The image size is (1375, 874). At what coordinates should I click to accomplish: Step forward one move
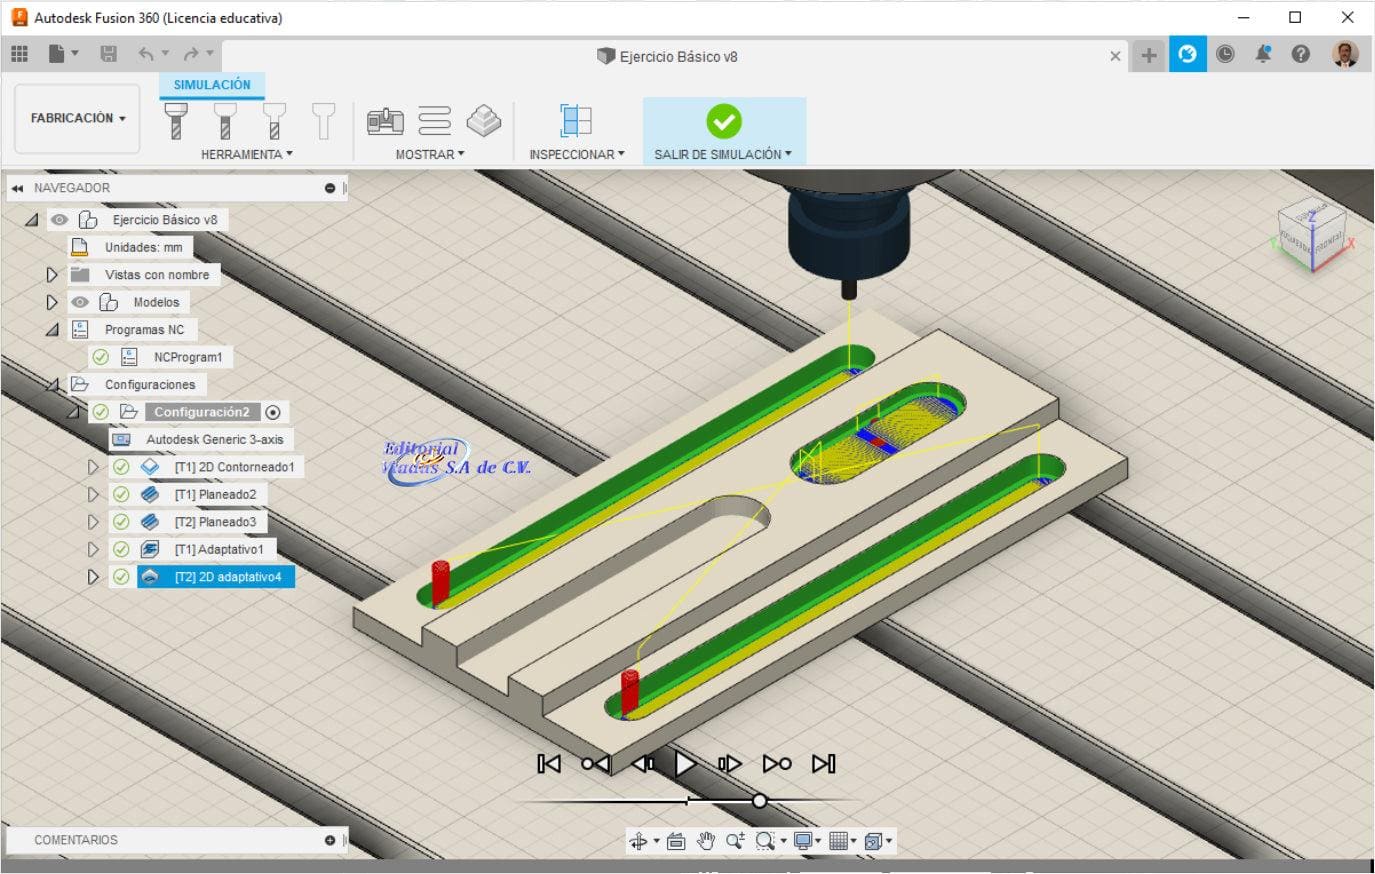click(730, 764)
